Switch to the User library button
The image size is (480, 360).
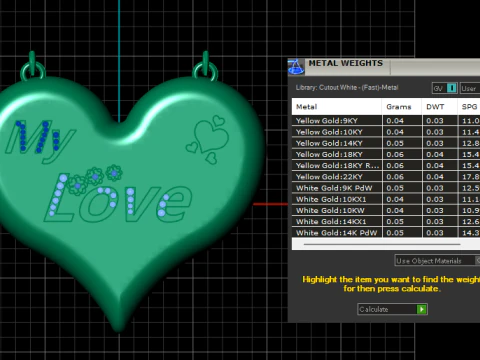pos(470,88)
